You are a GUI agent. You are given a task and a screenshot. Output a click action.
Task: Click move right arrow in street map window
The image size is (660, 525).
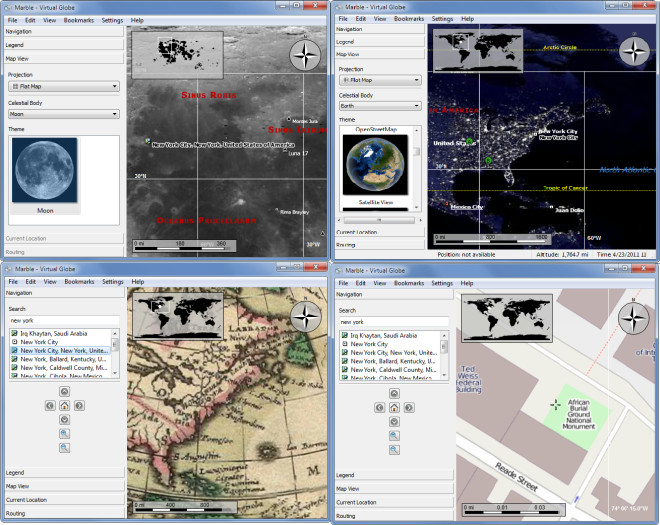(x=409, y=408)
